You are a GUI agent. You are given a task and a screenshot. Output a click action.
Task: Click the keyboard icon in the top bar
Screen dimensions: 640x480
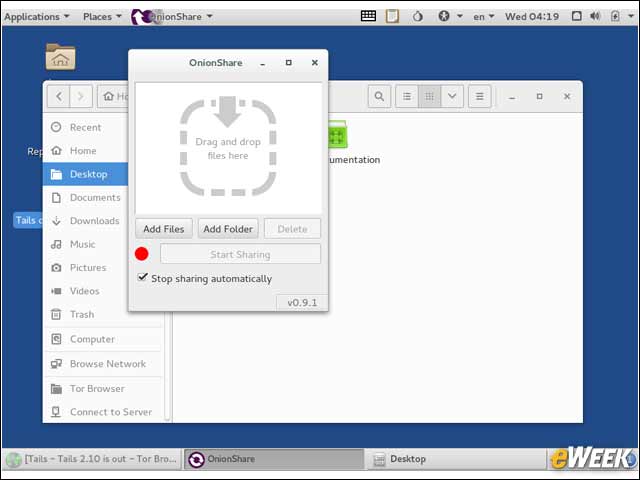(368, 16)
